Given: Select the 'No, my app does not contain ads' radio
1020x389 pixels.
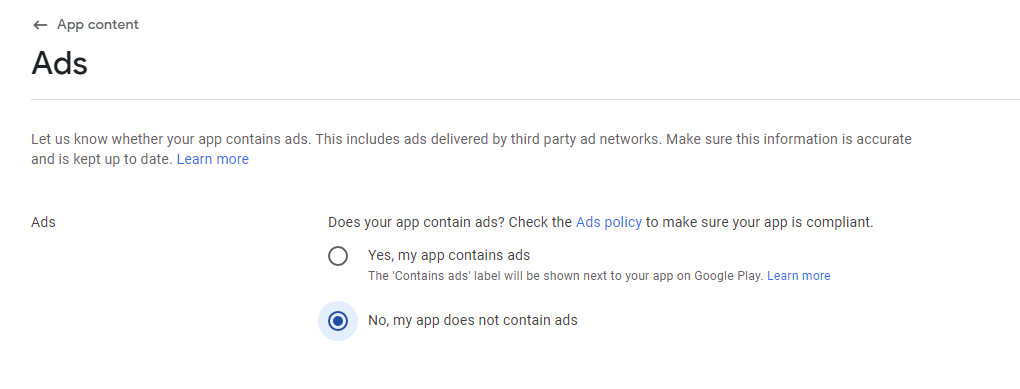Looking at the screenshot, I should (x=338, y=321).
